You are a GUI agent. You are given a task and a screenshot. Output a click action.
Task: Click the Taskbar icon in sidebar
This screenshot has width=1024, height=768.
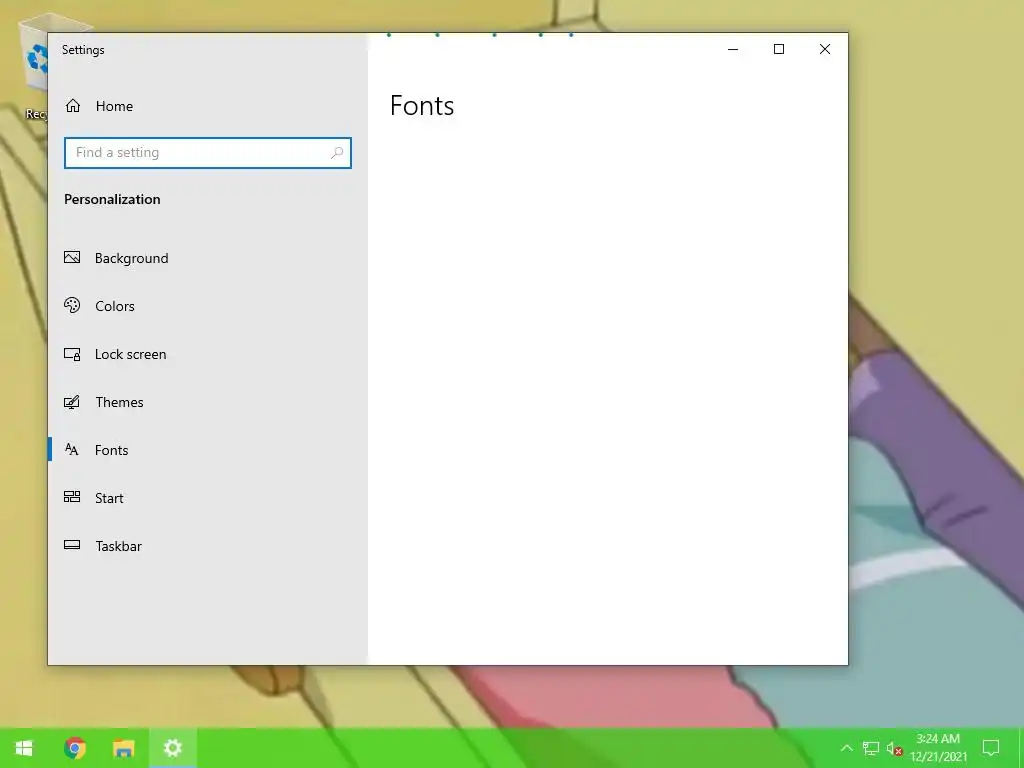coord(72,545)
